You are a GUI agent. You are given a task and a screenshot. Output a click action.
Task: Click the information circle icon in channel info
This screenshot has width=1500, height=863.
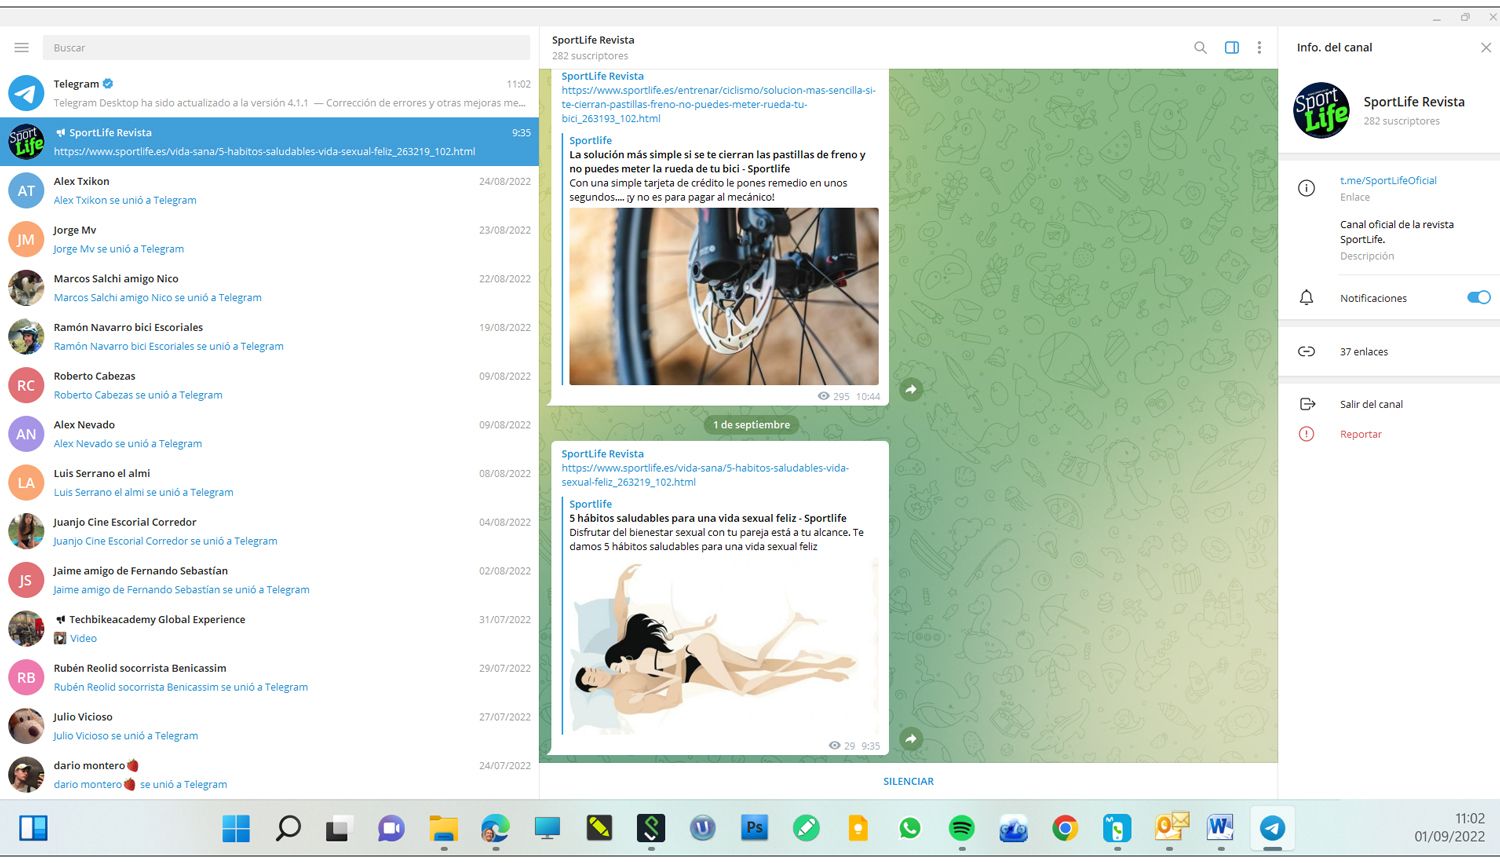point(1306,188)
